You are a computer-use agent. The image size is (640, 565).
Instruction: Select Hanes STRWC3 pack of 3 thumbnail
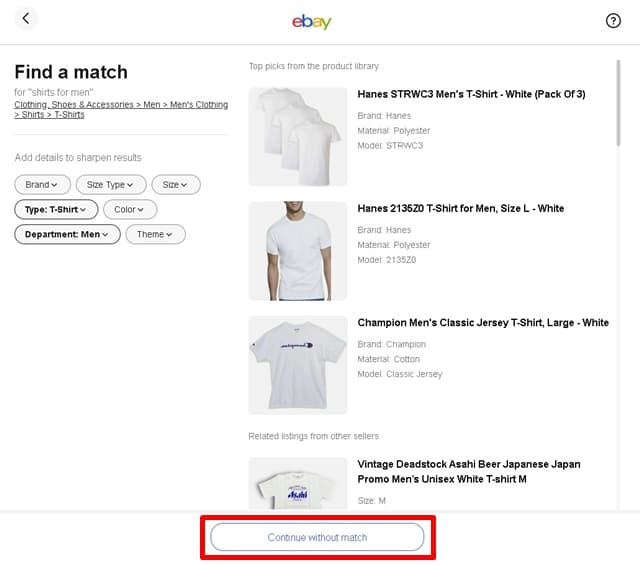(x=297, y=136)
